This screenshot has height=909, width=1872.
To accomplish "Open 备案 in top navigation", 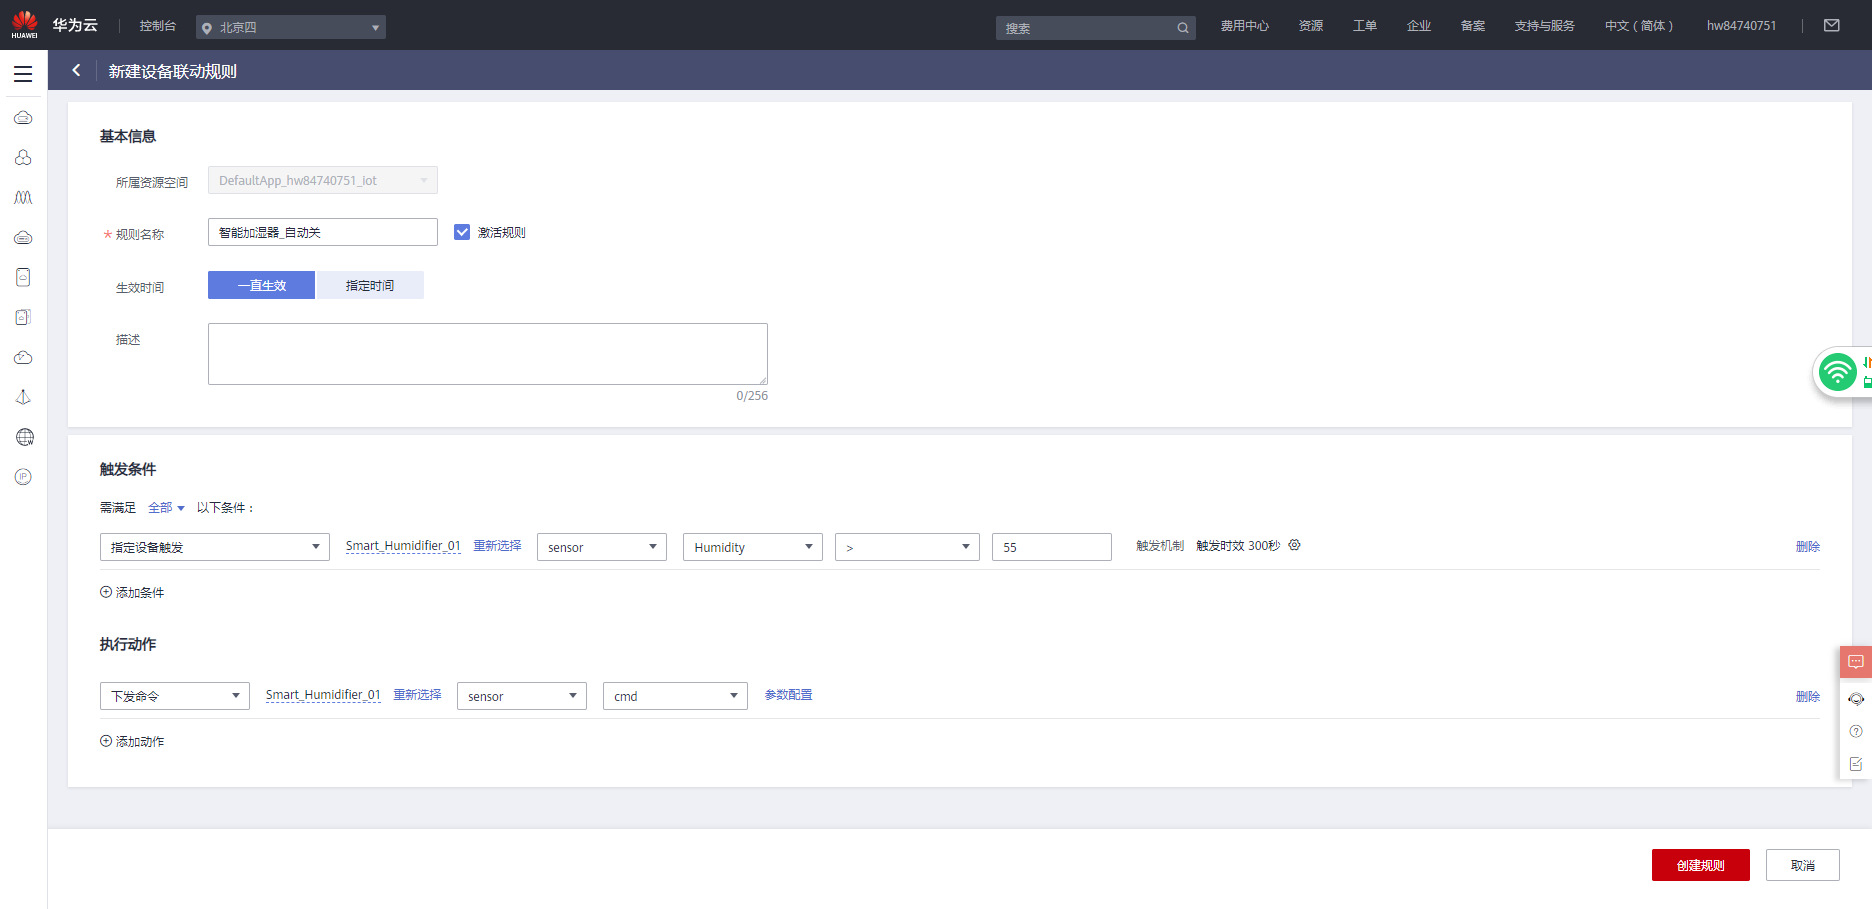I will click(x=1473, y=26).
